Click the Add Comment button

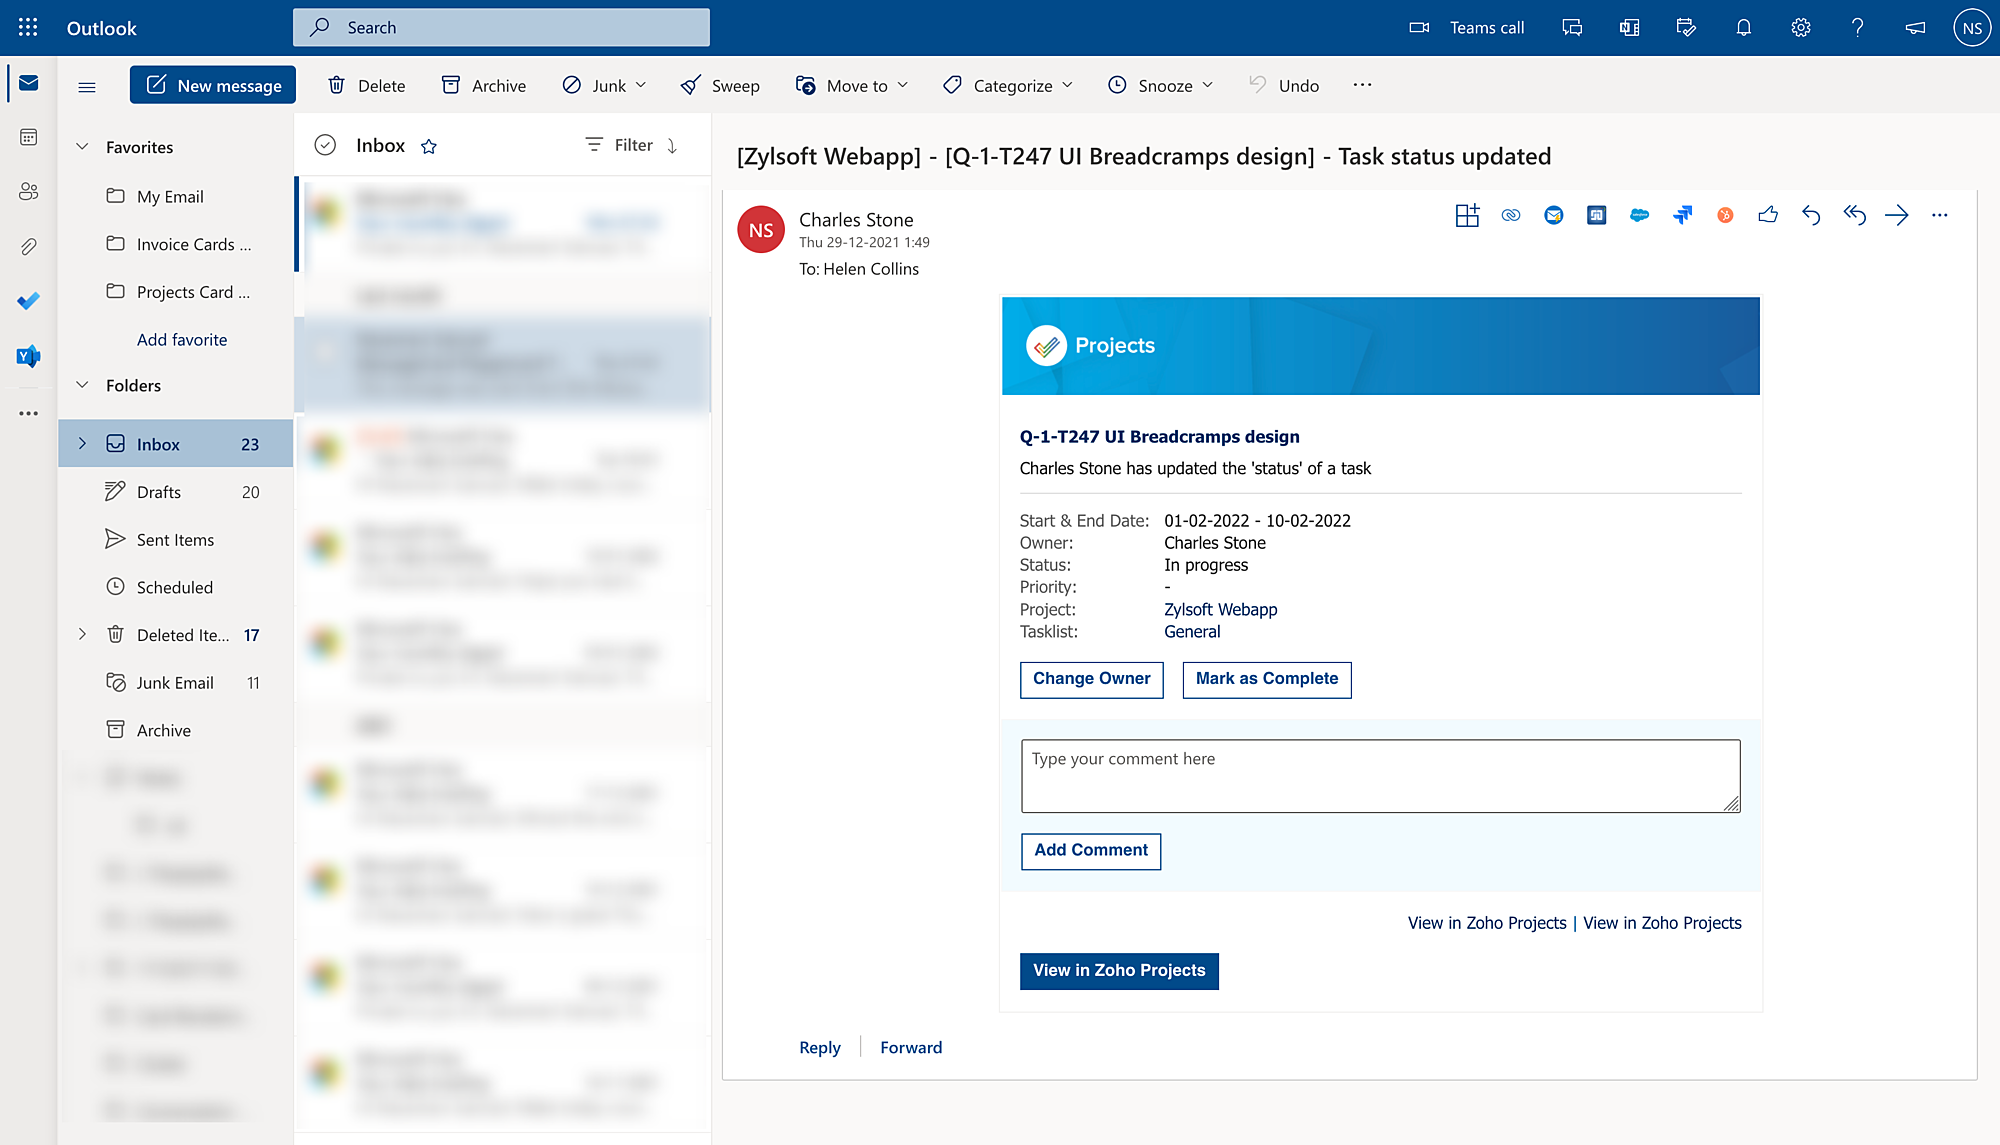click(1091, 851)
